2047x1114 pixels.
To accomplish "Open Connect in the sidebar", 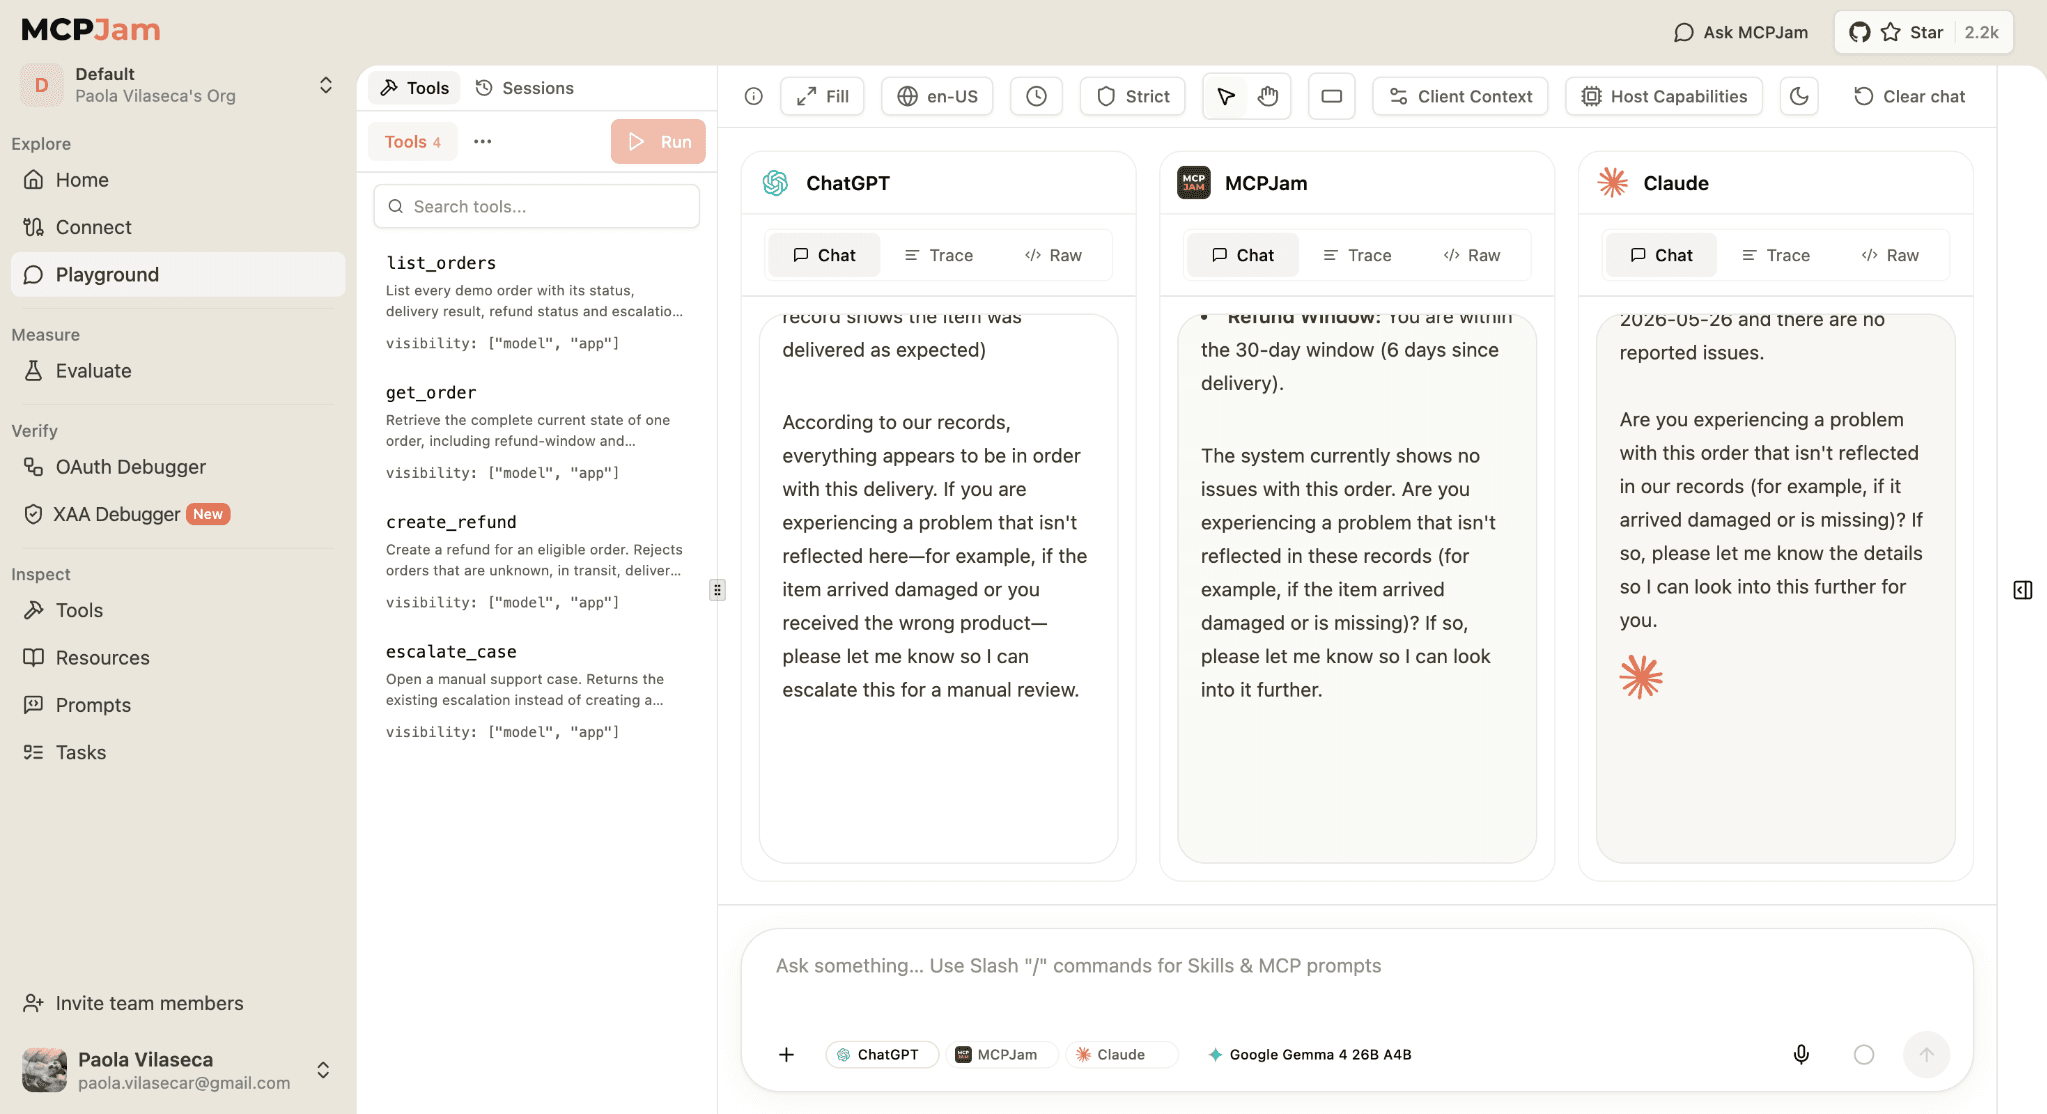I will tap(178, 227).
